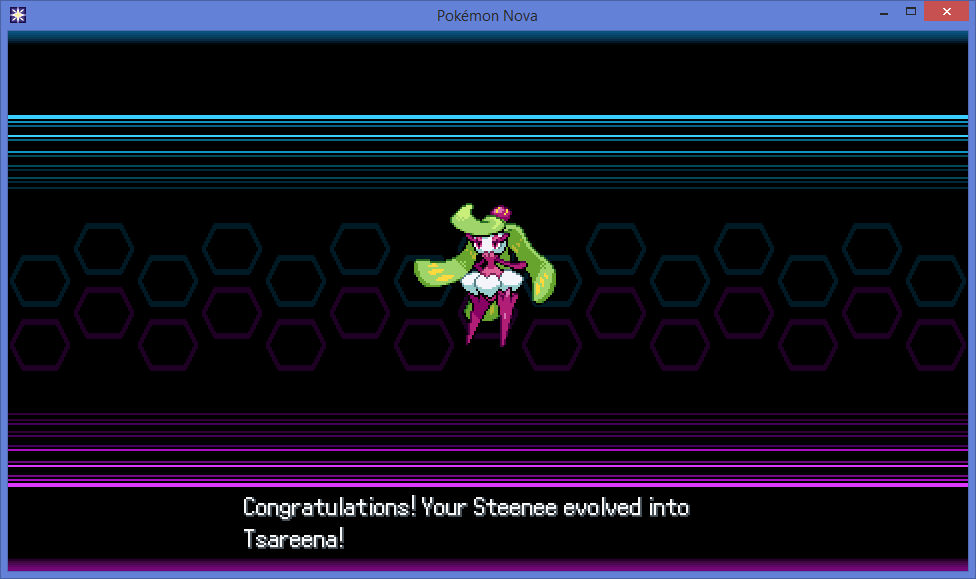976x579 pixels.
Task: Click the Pokémon Nova window title
Action: [x=487, y=16]
